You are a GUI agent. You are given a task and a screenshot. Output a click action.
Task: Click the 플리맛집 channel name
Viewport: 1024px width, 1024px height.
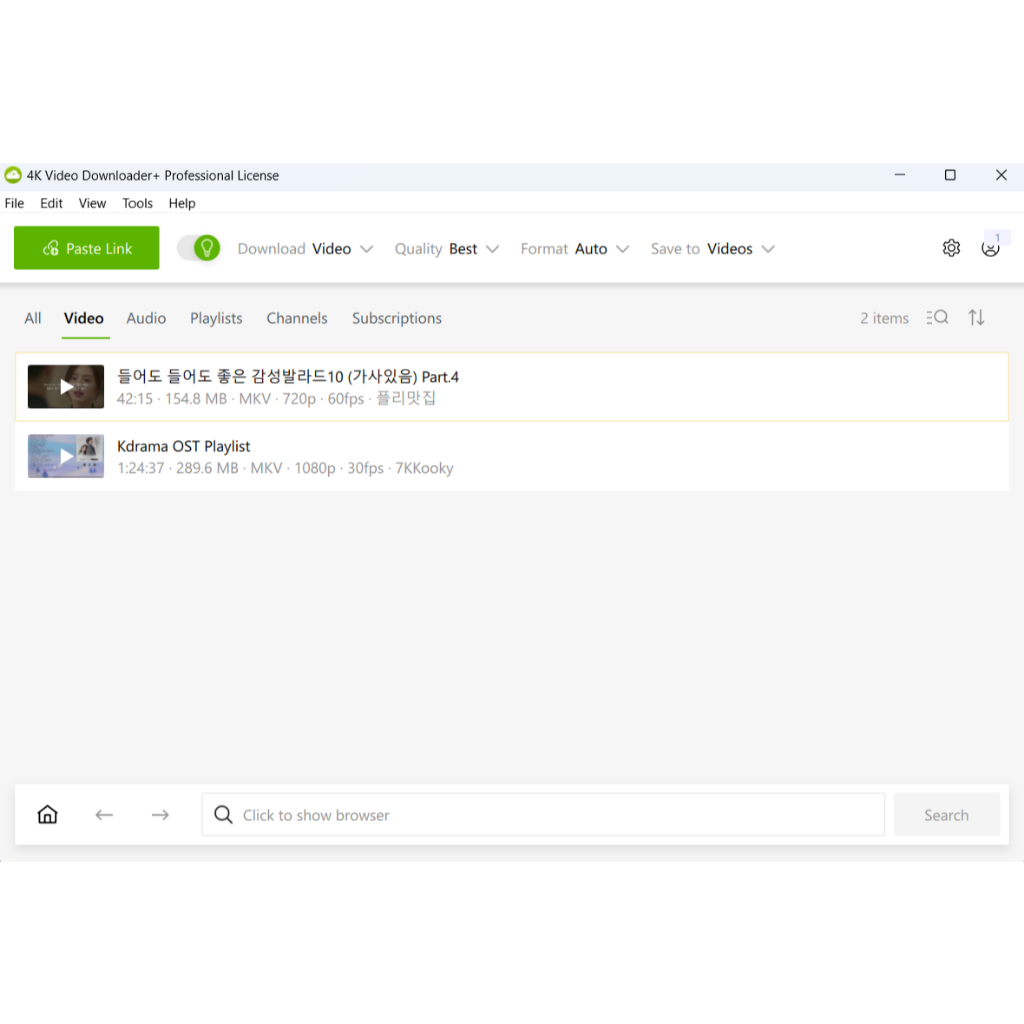(x=406, y=398)
